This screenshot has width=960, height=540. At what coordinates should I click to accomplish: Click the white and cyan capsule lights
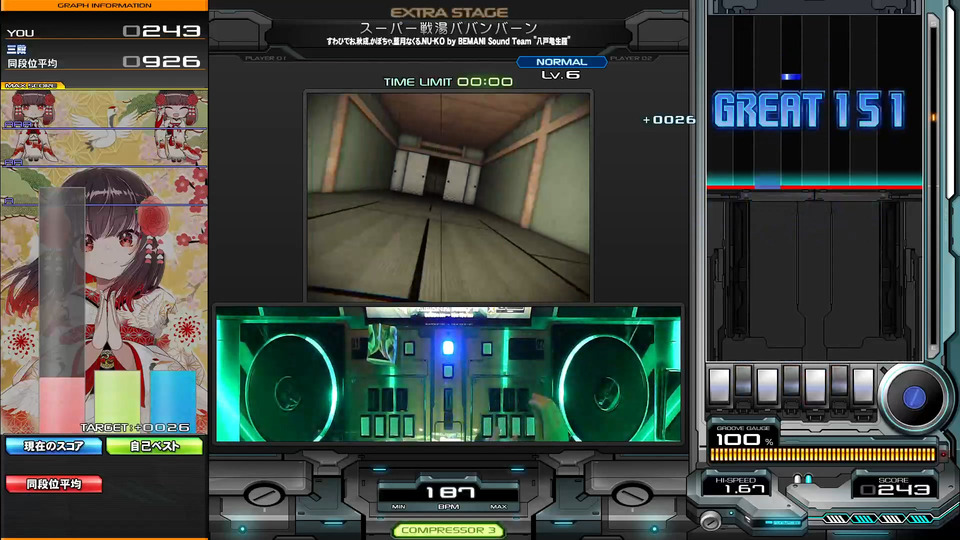point(803,479)
